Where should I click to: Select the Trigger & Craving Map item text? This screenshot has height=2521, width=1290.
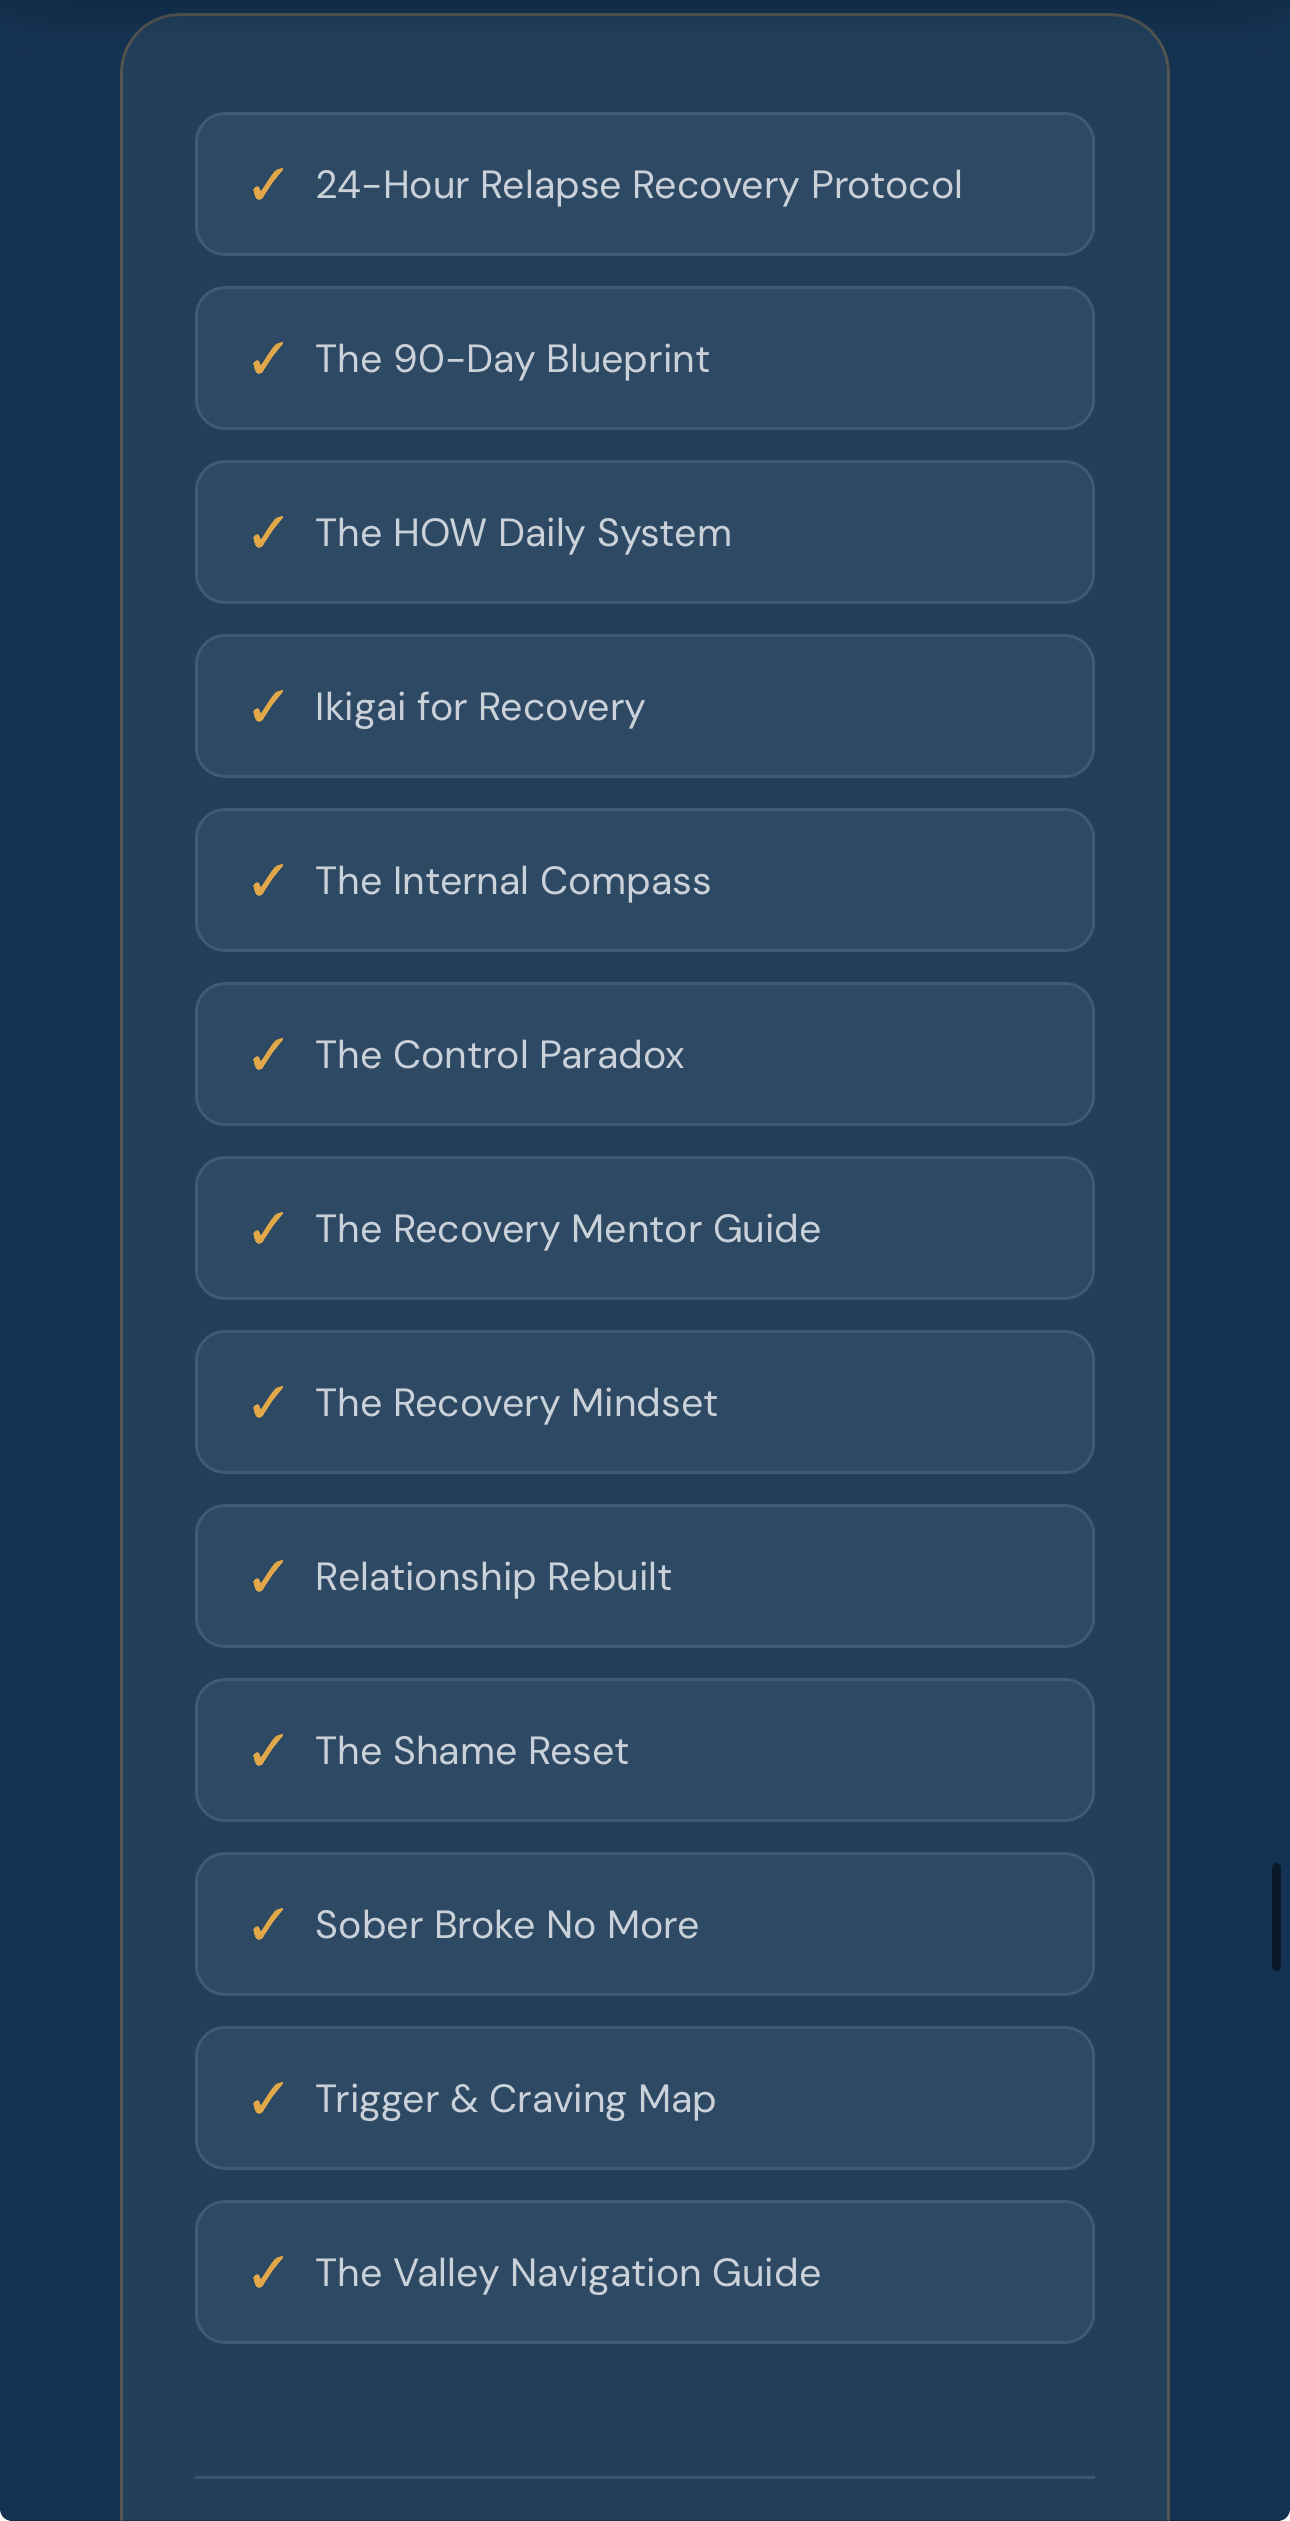click(515, 2099)
